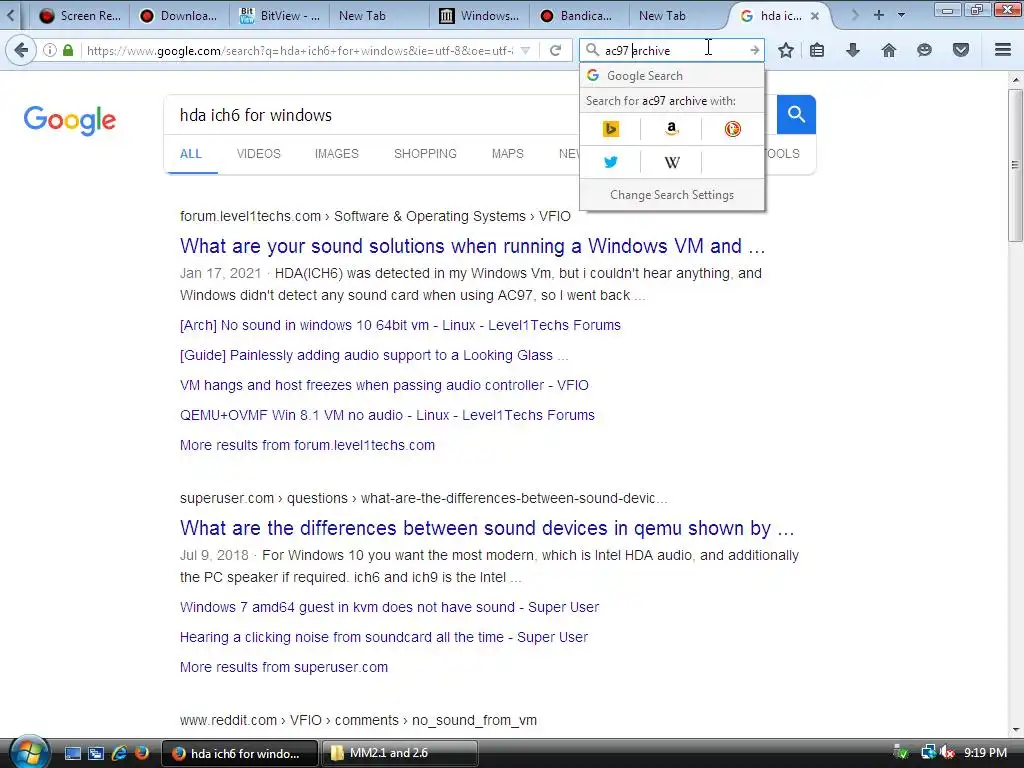The width and height of the screenshot is (1024, 768).
Task: Open the hamburger menu
Action: [1003, 50]
